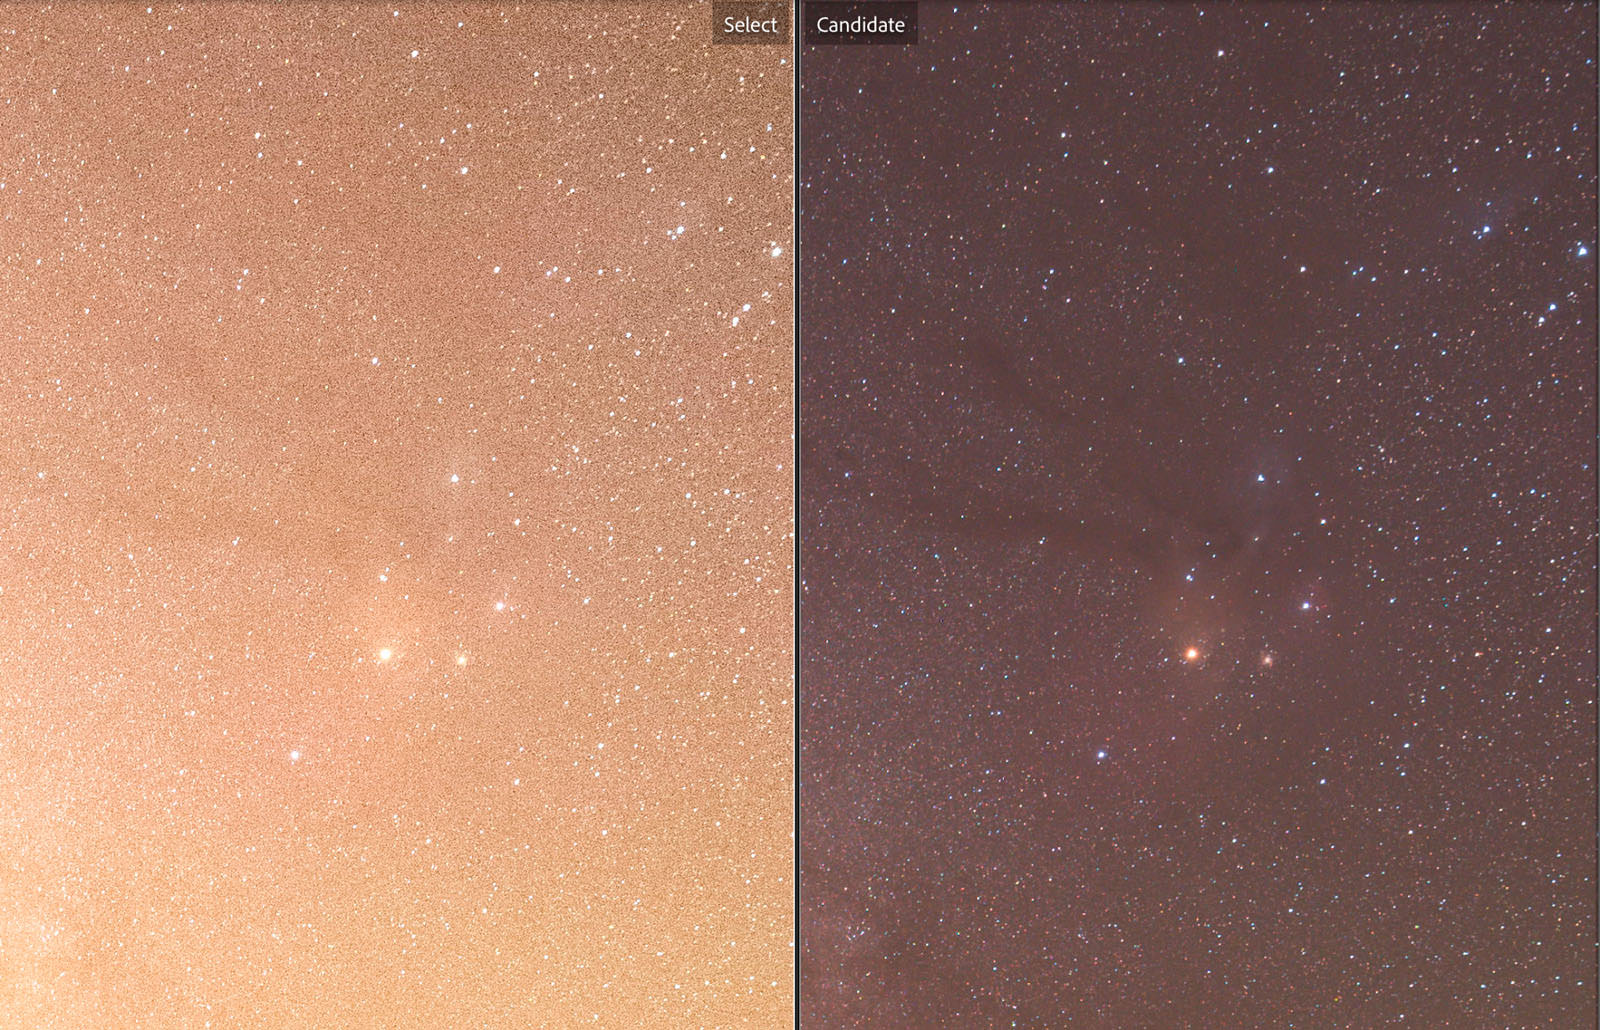Click the hazy star at Select photo's center
The width and height of the screenshot is (1600, 1030).
tap(455, 479)
